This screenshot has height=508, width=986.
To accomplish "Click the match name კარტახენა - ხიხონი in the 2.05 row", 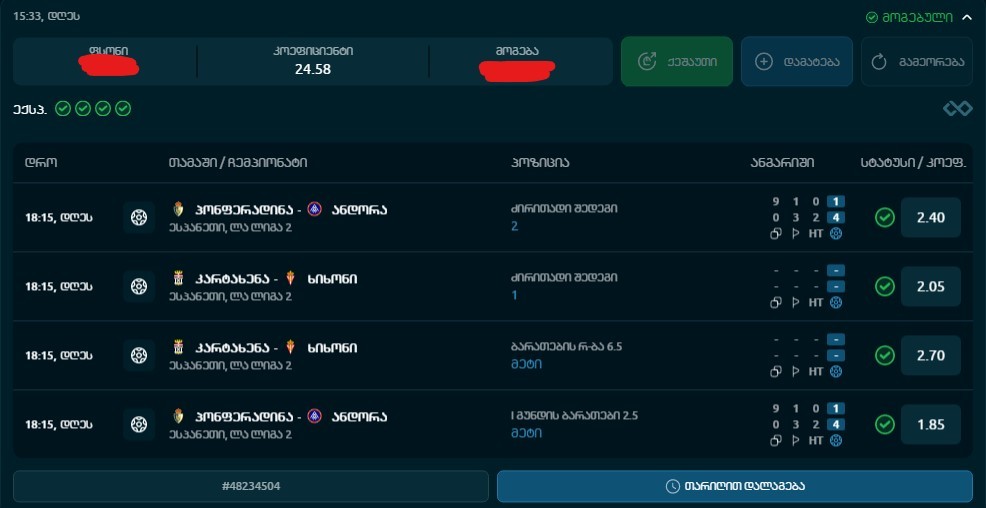I will 276,279.
